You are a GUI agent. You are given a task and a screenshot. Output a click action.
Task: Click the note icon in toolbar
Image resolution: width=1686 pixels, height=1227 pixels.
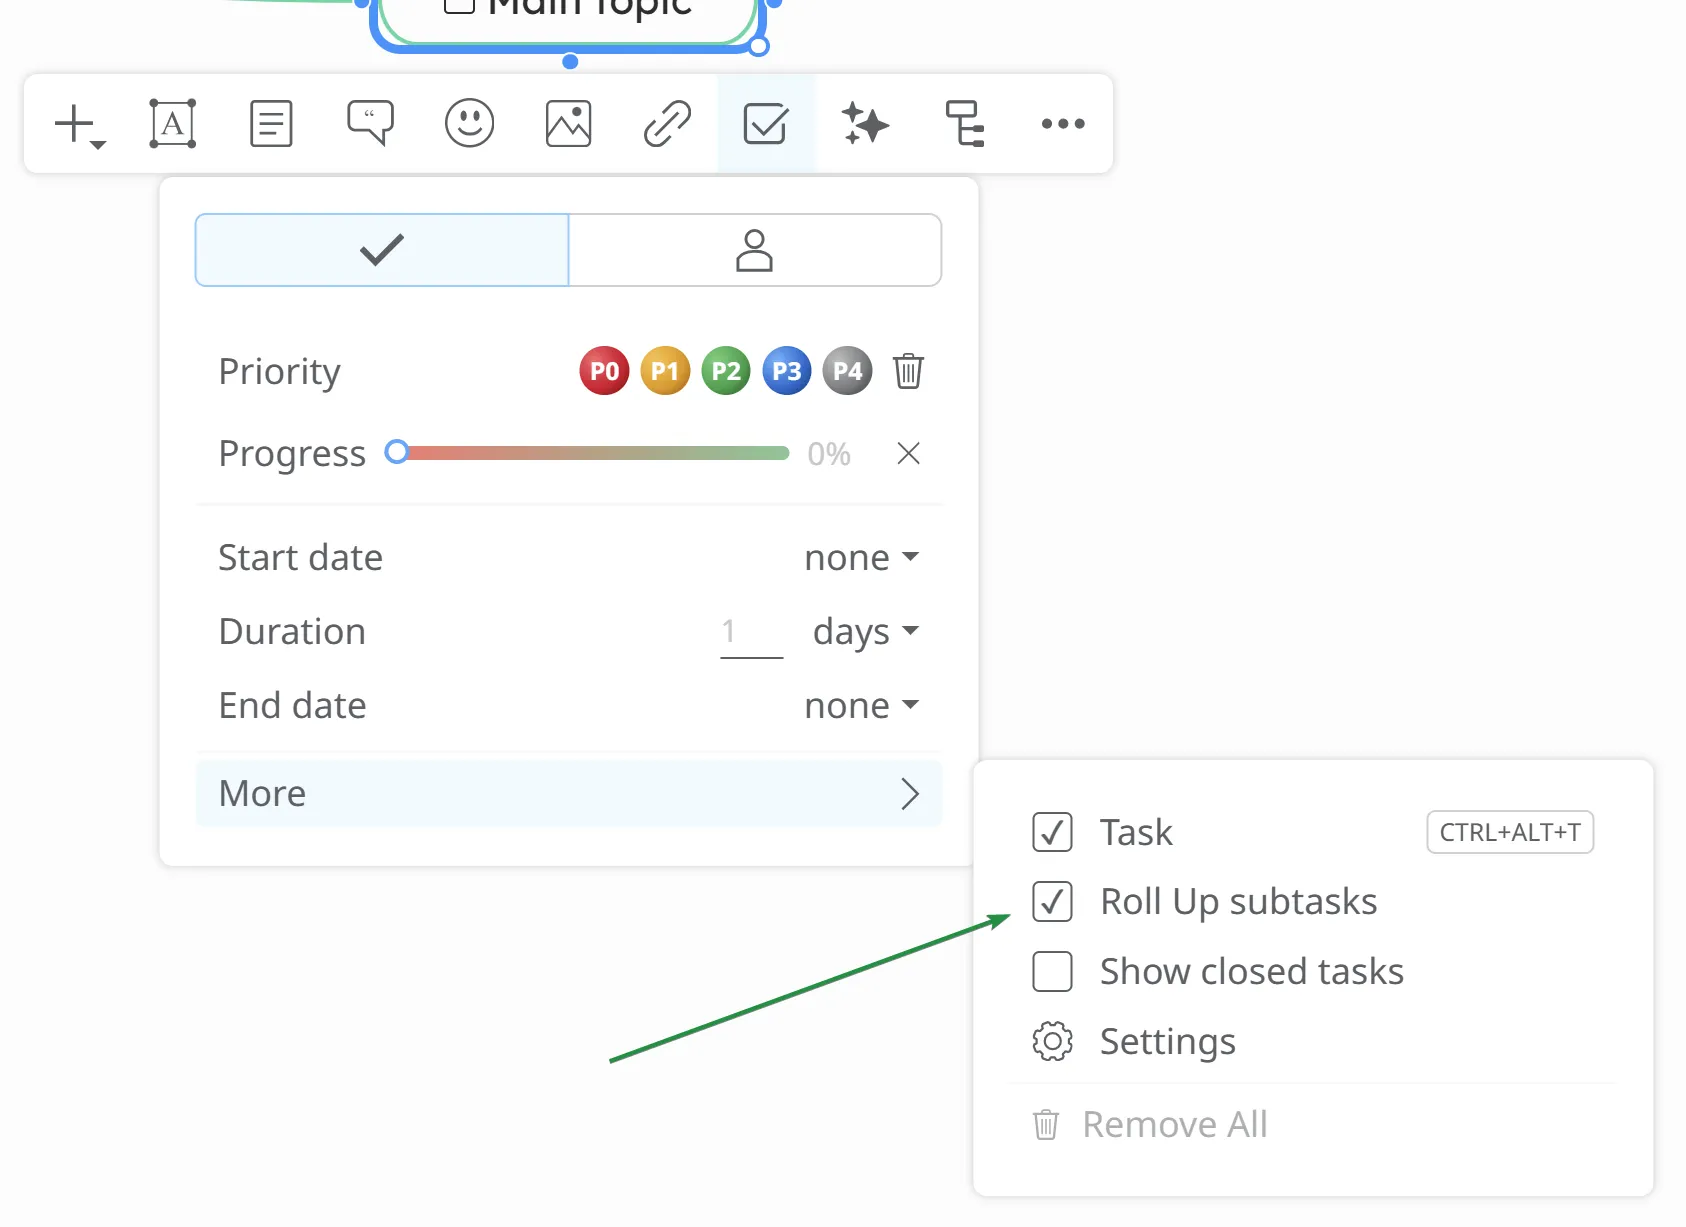[271, 124]
